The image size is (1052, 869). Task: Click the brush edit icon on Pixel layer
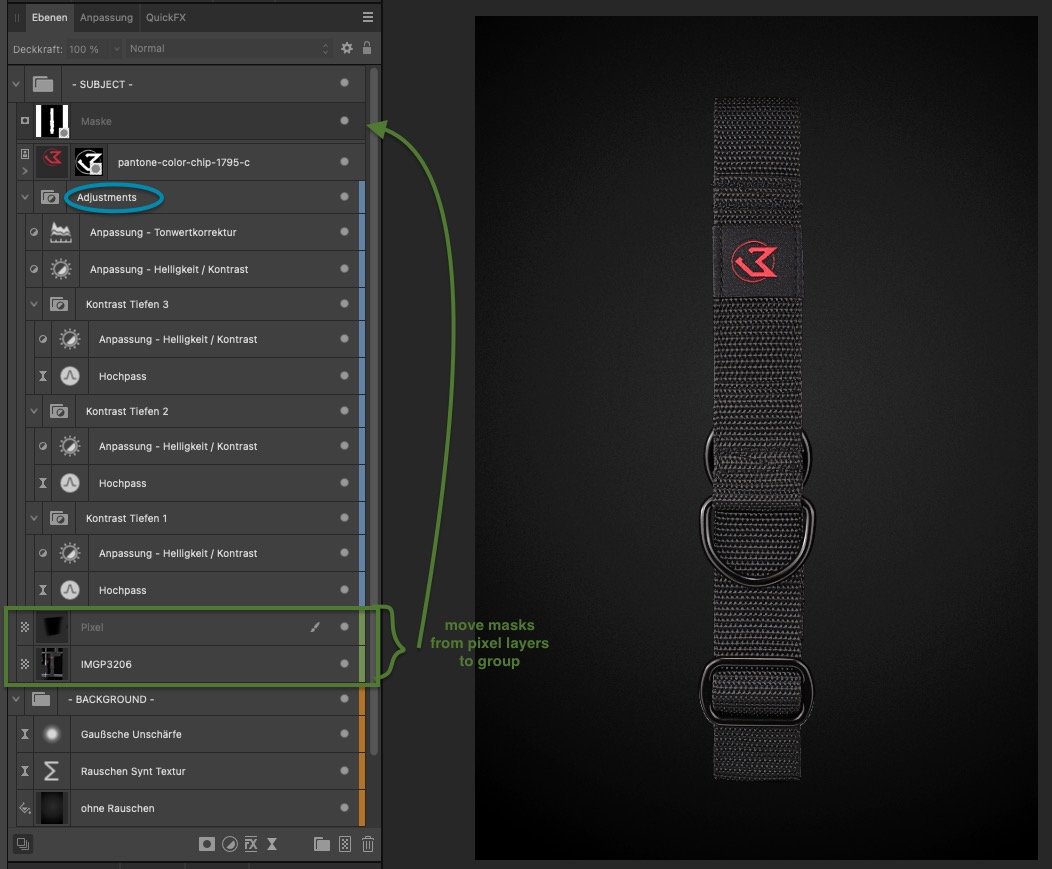pos(315,627)
